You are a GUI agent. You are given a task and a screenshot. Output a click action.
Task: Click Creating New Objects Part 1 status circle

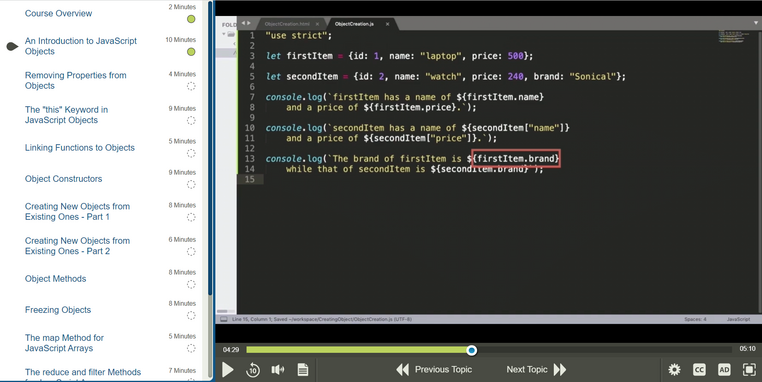(x=191, y=217)
